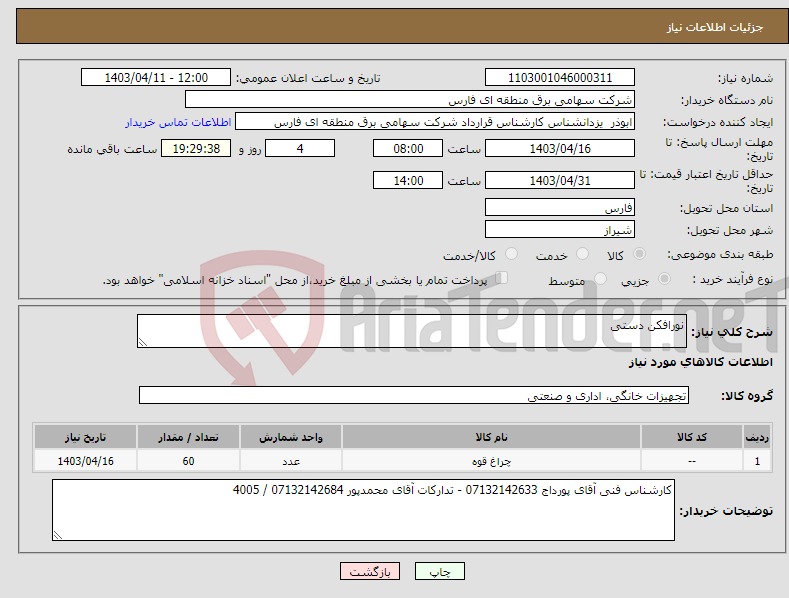Click the چاپ print button
The image size is (789, 598).
[x=440, y=572]
